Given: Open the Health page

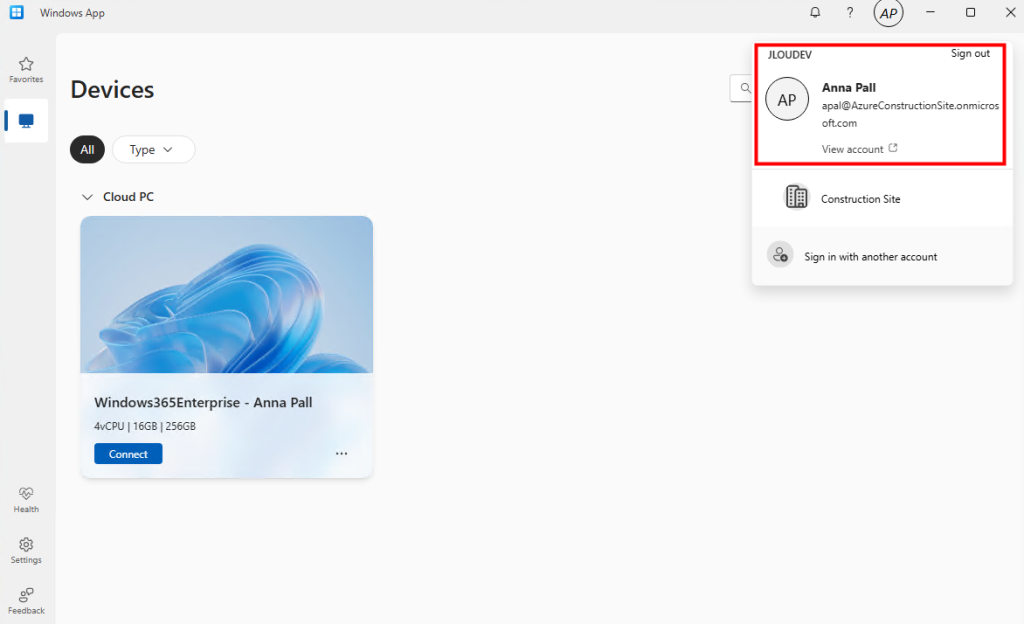Looking at the screenshot, I should pyautogui.click(x=26, y=499).
